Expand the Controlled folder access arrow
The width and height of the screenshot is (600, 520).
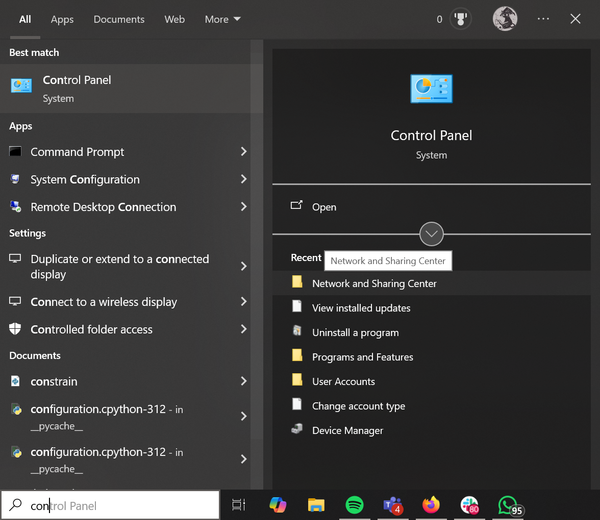(x=243, y=329)
